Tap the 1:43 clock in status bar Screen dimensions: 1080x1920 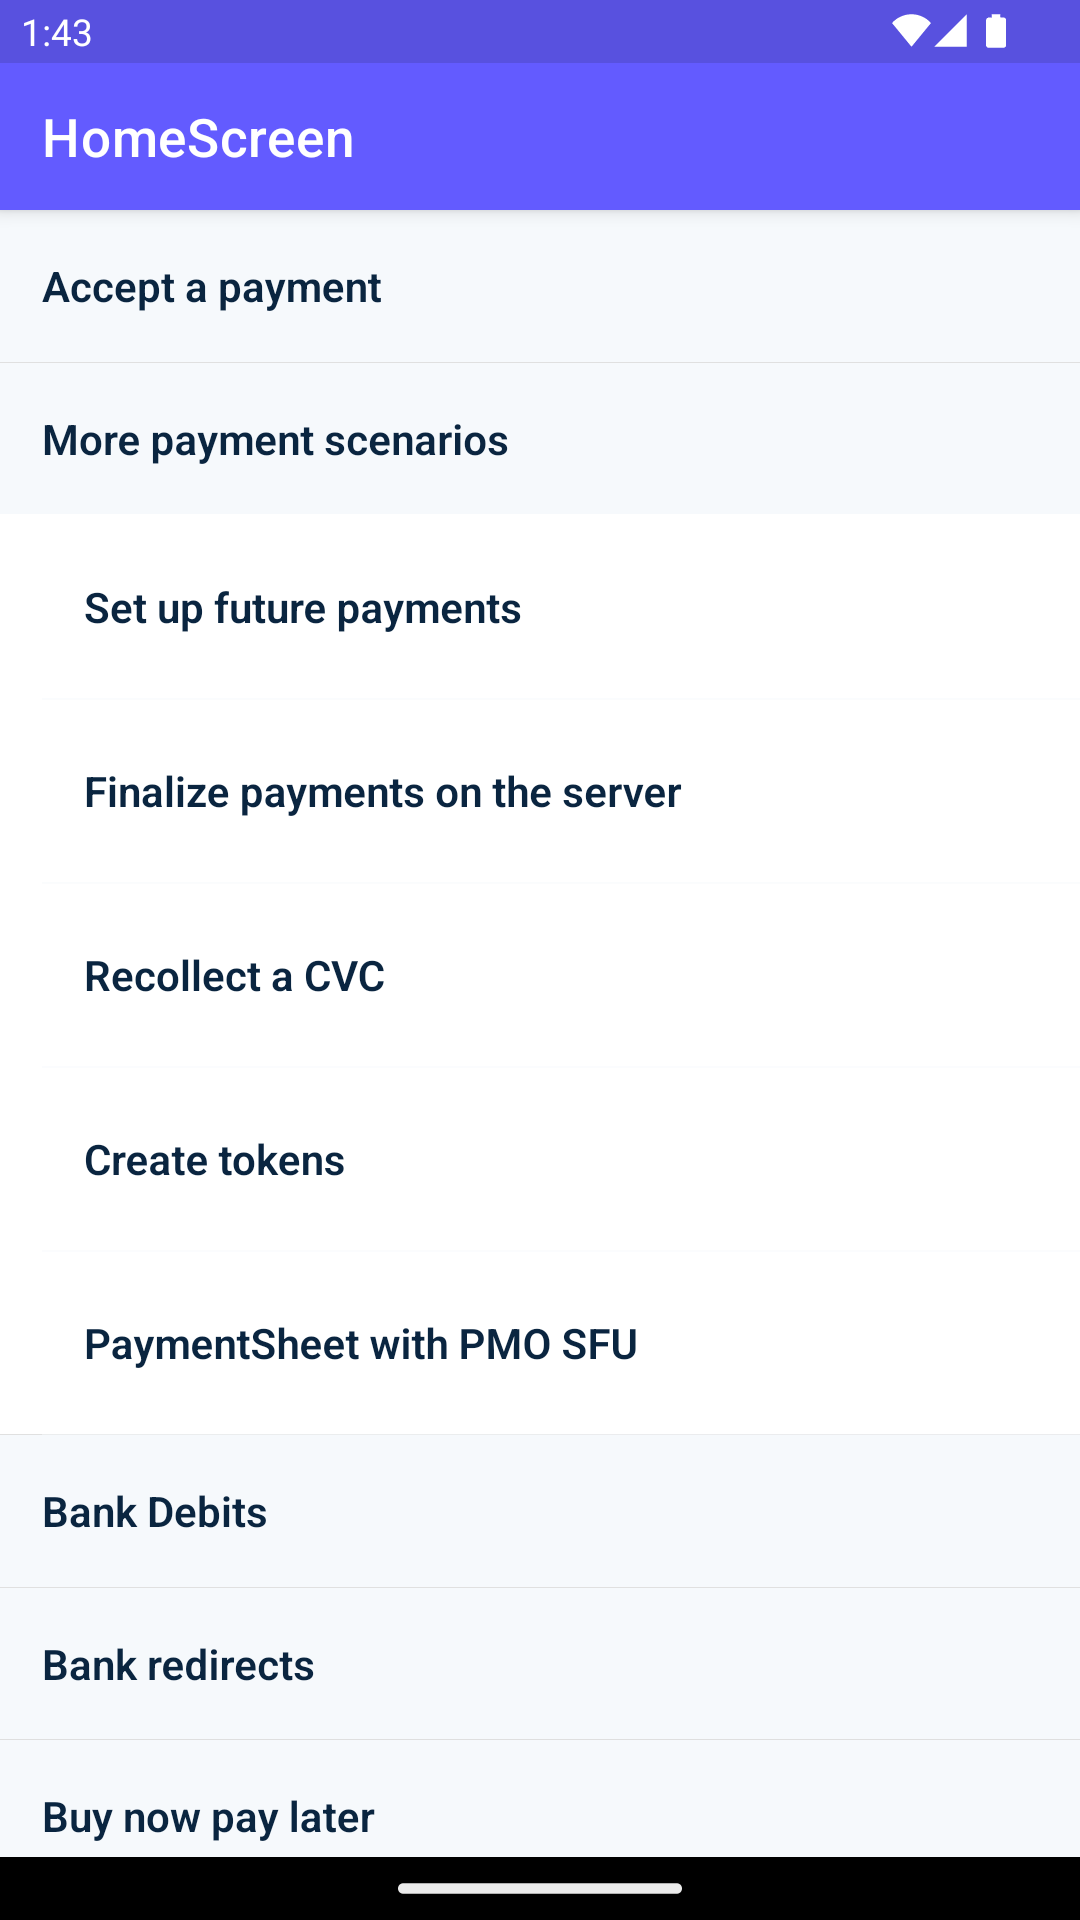tap(57, 33)
